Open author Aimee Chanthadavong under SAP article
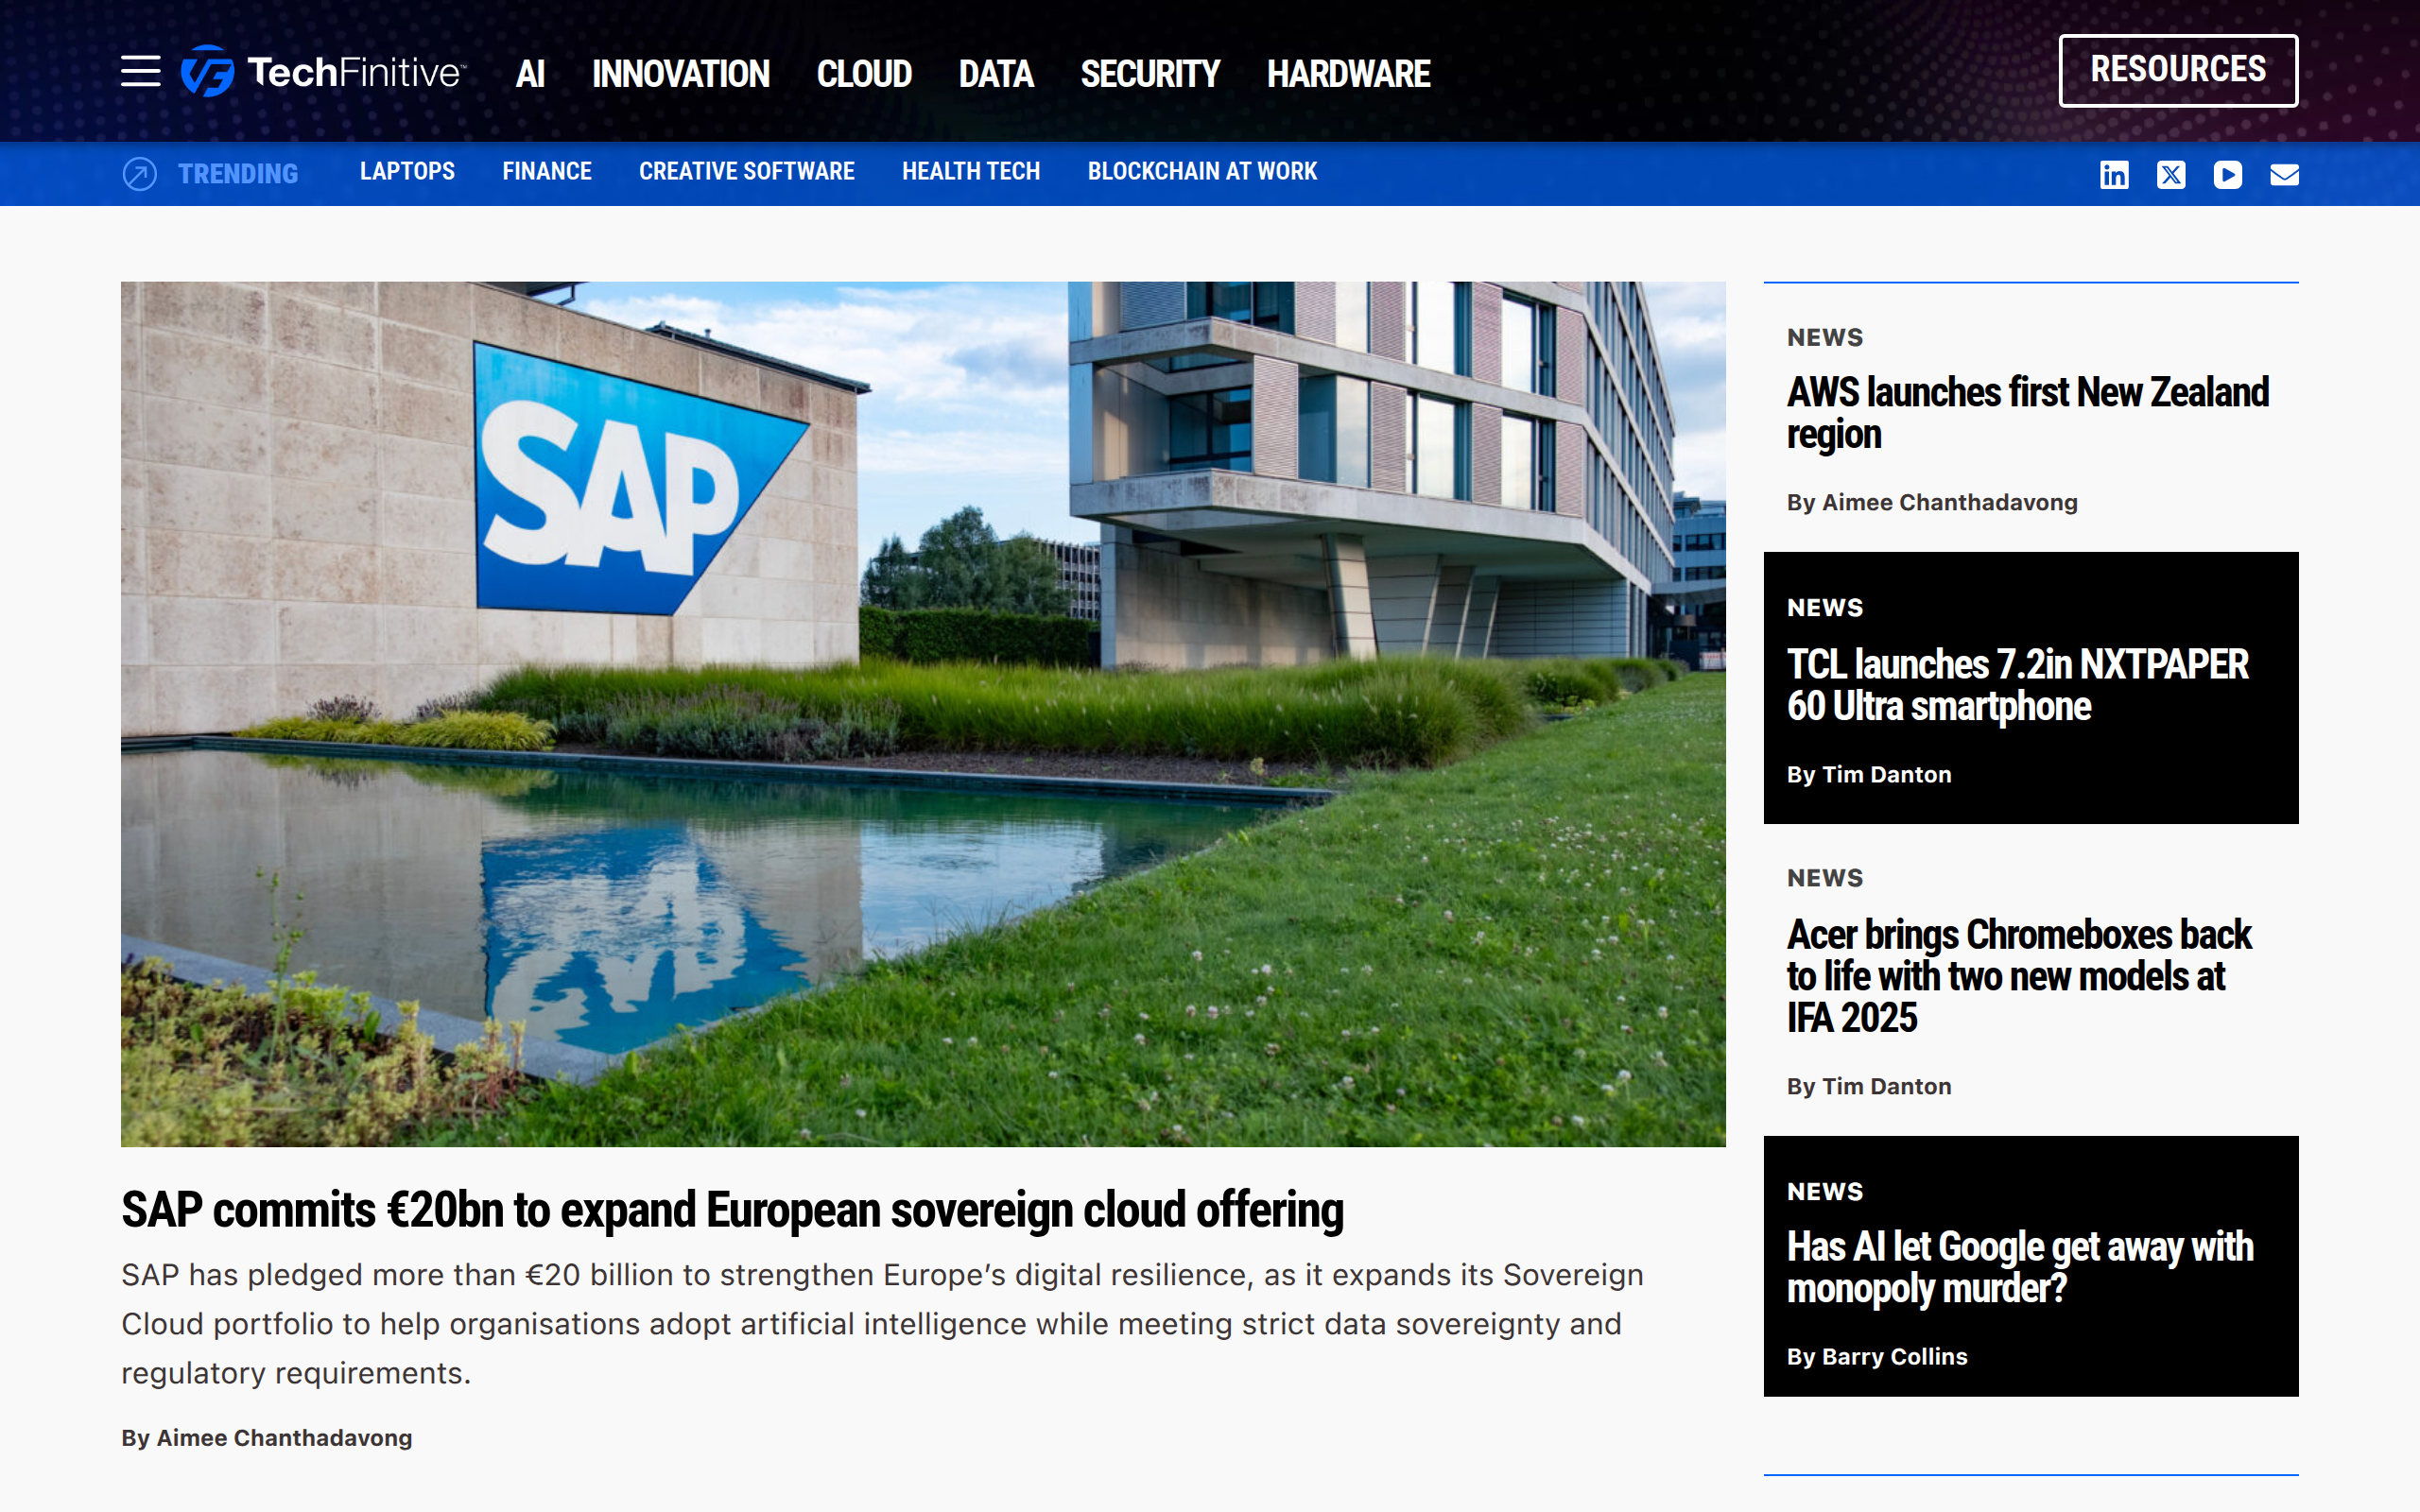The image size is (2420, 1512). click(x=284, y=1438)
